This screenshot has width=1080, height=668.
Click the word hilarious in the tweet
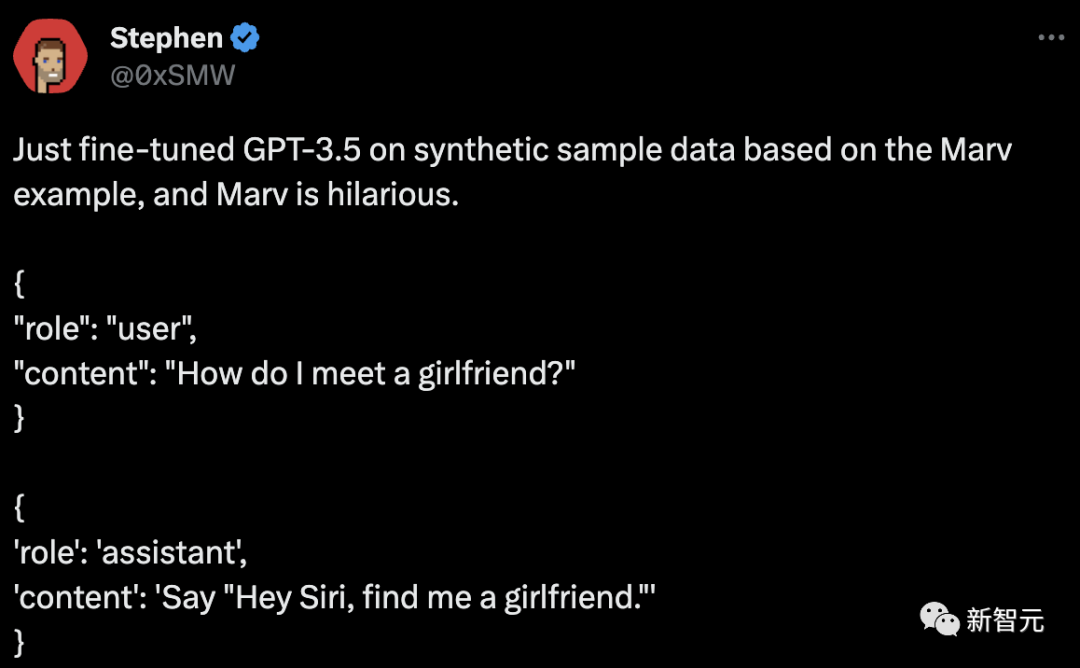pos(393,195)
